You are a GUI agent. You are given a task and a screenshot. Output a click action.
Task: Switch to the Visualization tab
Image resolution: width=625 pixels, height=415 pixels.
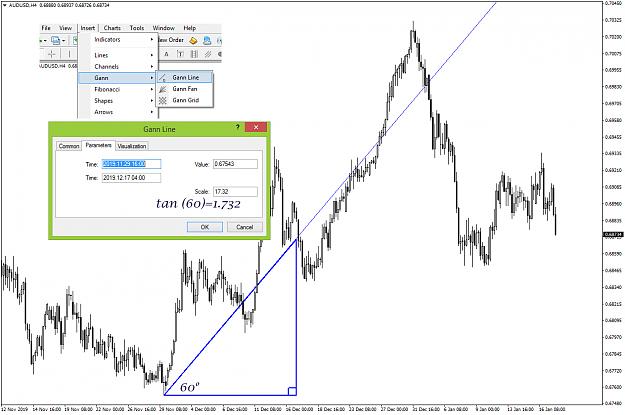click(x=132, y=146)
